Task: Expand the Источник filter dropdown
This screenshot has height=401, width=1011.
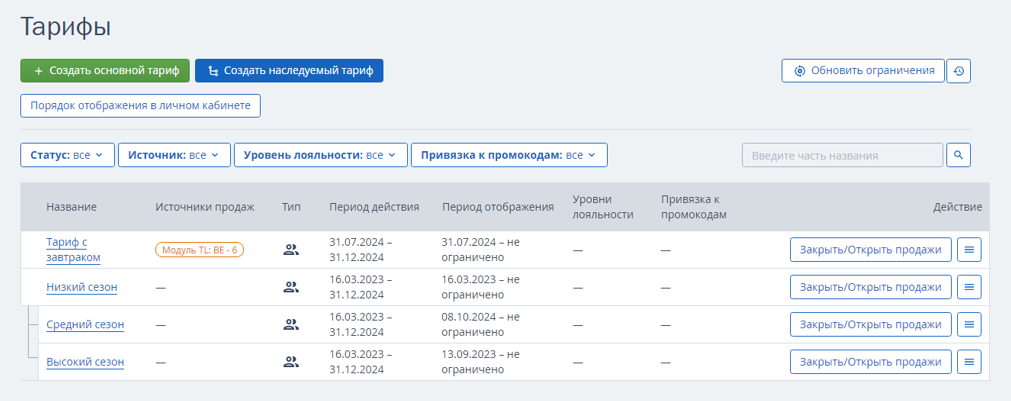Action: click(174, 155)
